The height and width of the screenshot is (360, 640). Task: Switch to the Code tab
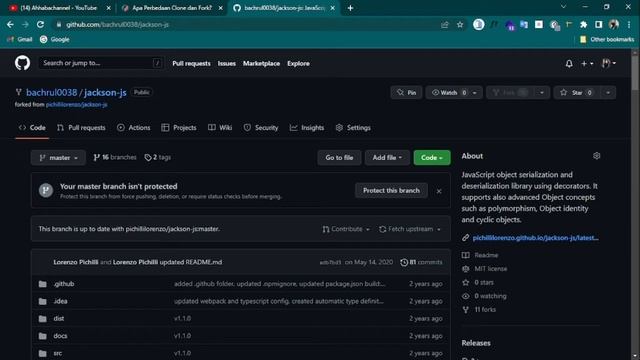[32, 128]
